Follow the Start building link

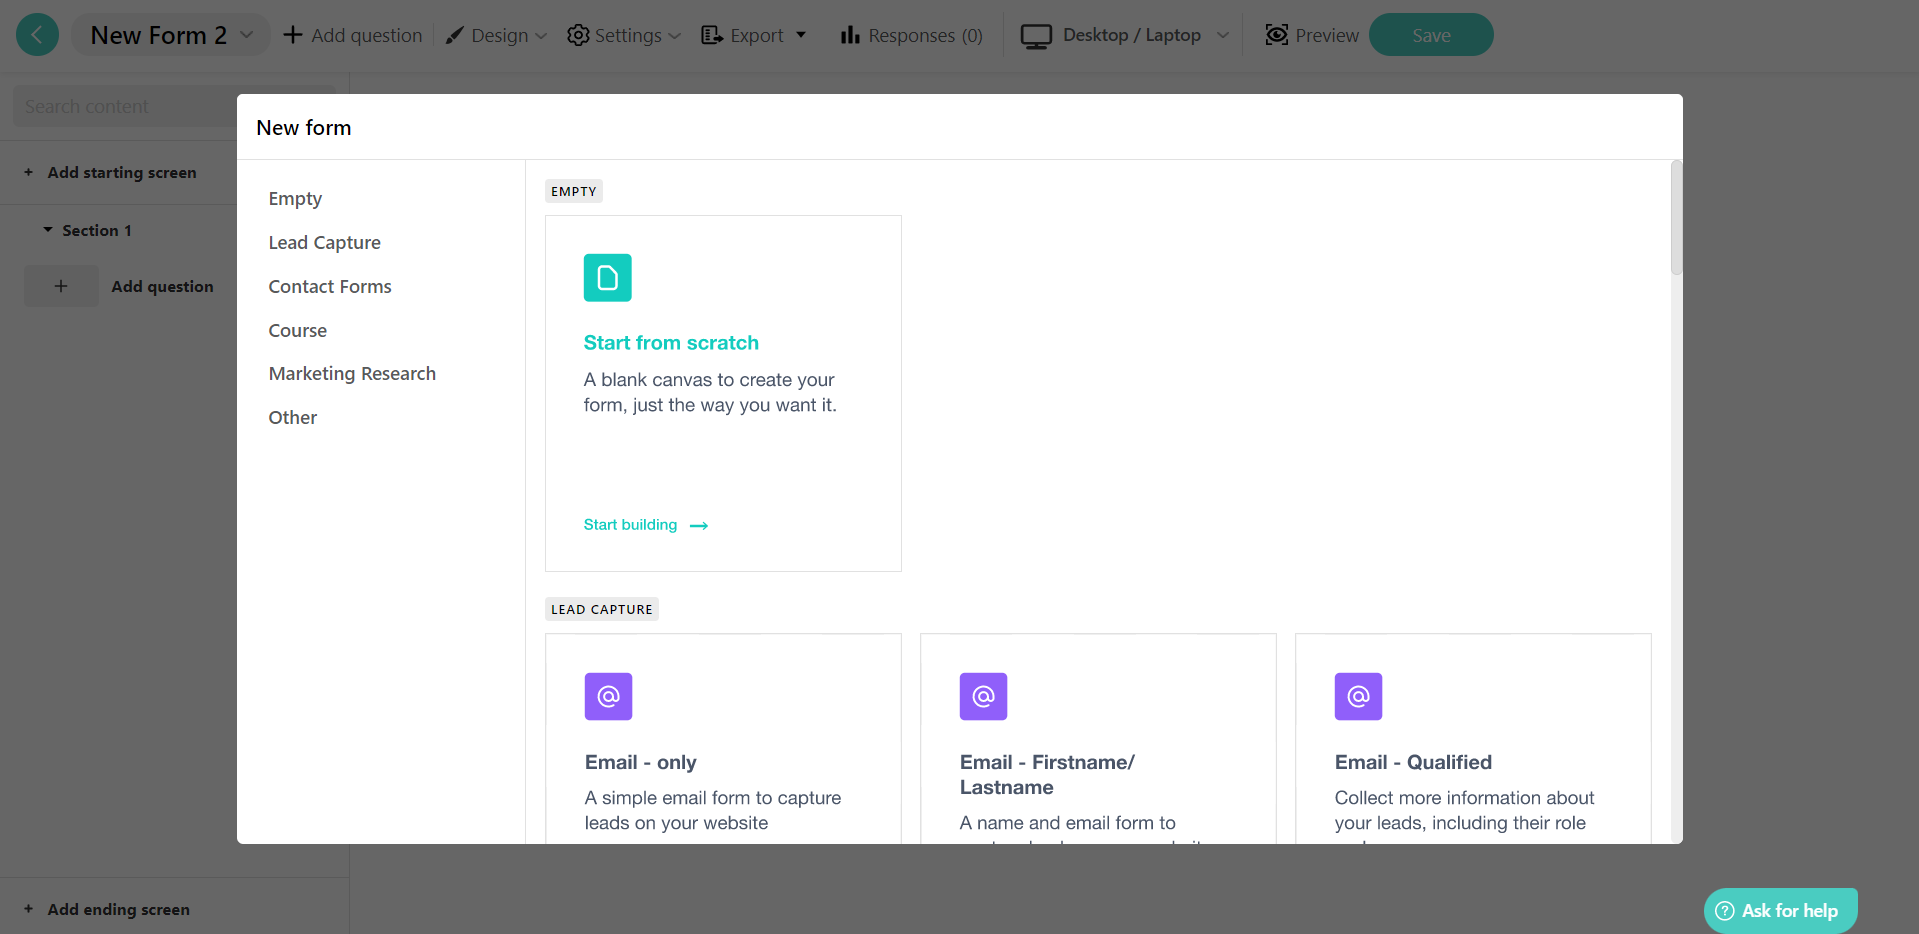pos(630,524)
